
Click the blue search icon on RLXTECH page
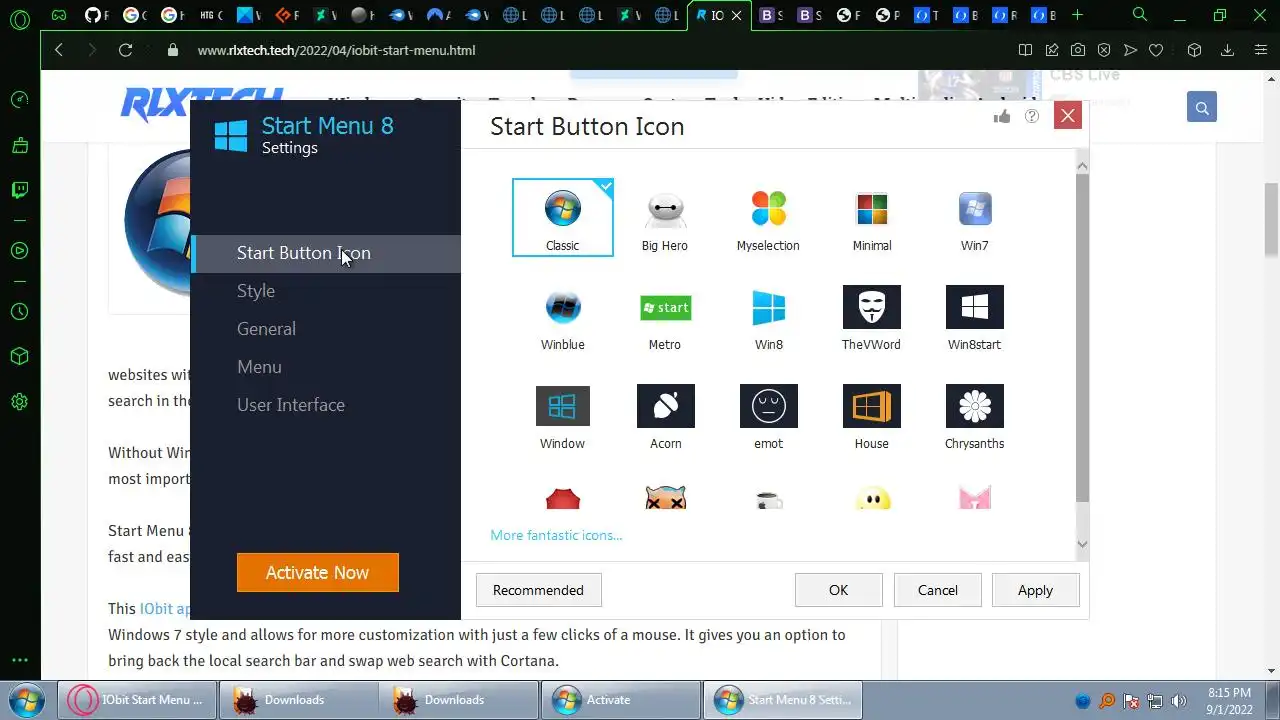(1202, 107)
